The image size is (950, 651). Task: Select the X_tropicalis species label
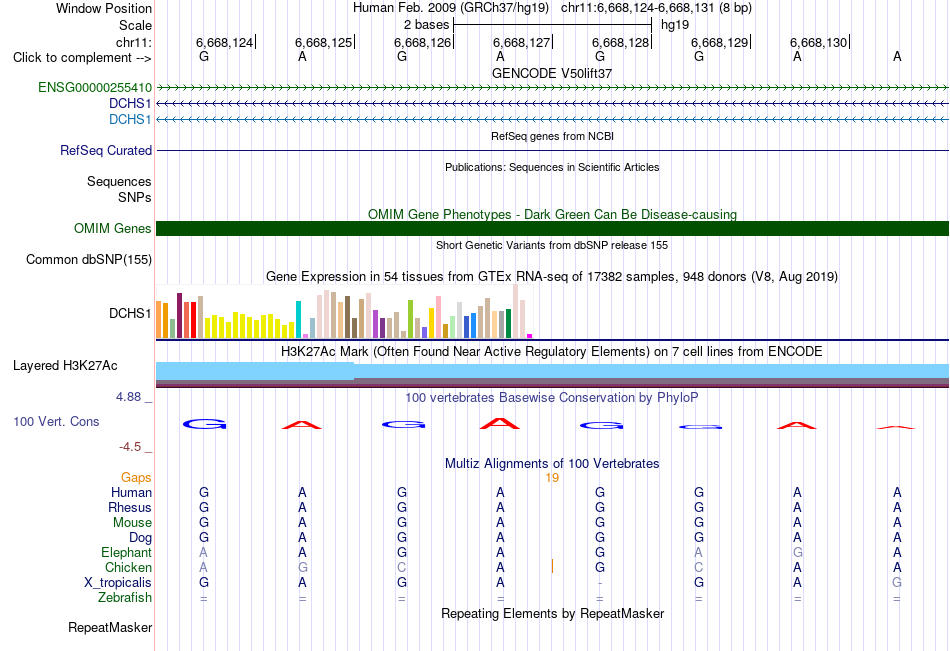118,583
